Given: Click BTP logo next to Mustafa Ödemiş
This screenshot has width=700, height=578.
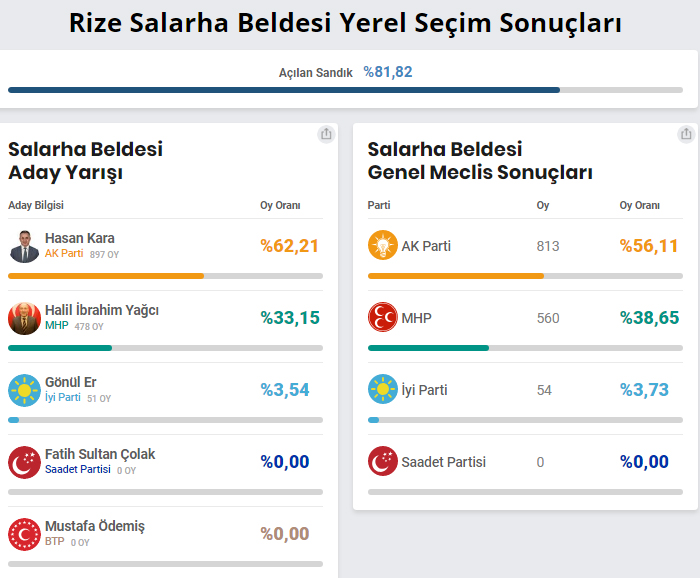Looking at the screenshot, I should tap(24, 534).
